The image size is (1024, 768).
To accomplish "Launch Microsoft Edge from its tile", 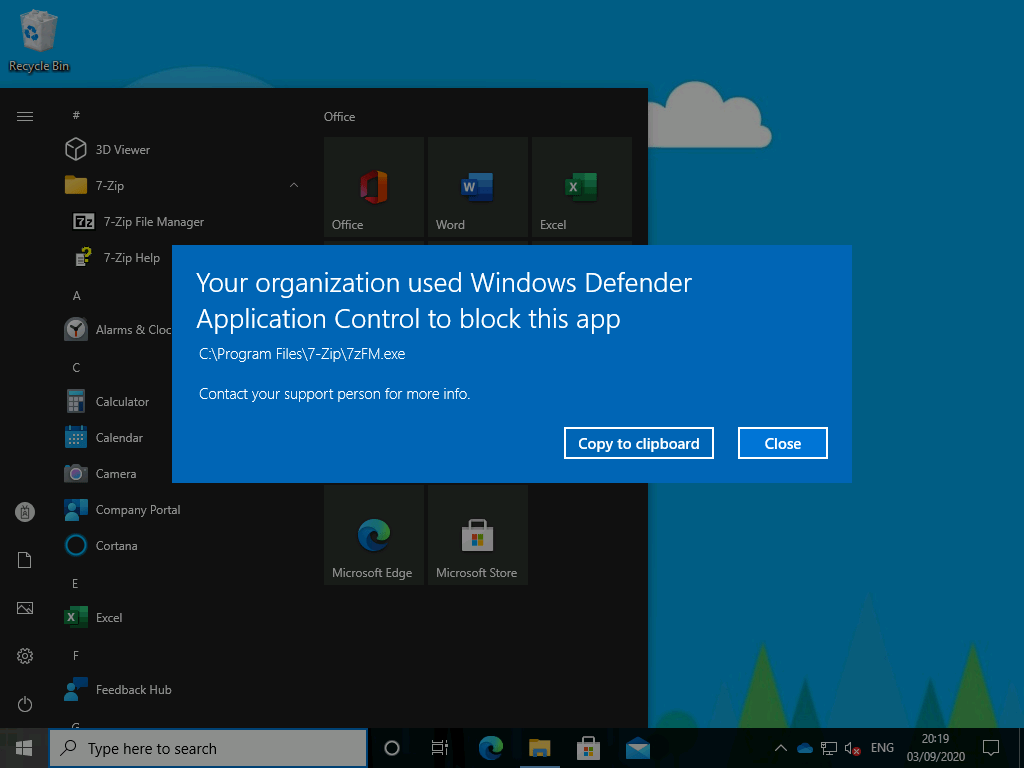I will click(x=374, y=533).
